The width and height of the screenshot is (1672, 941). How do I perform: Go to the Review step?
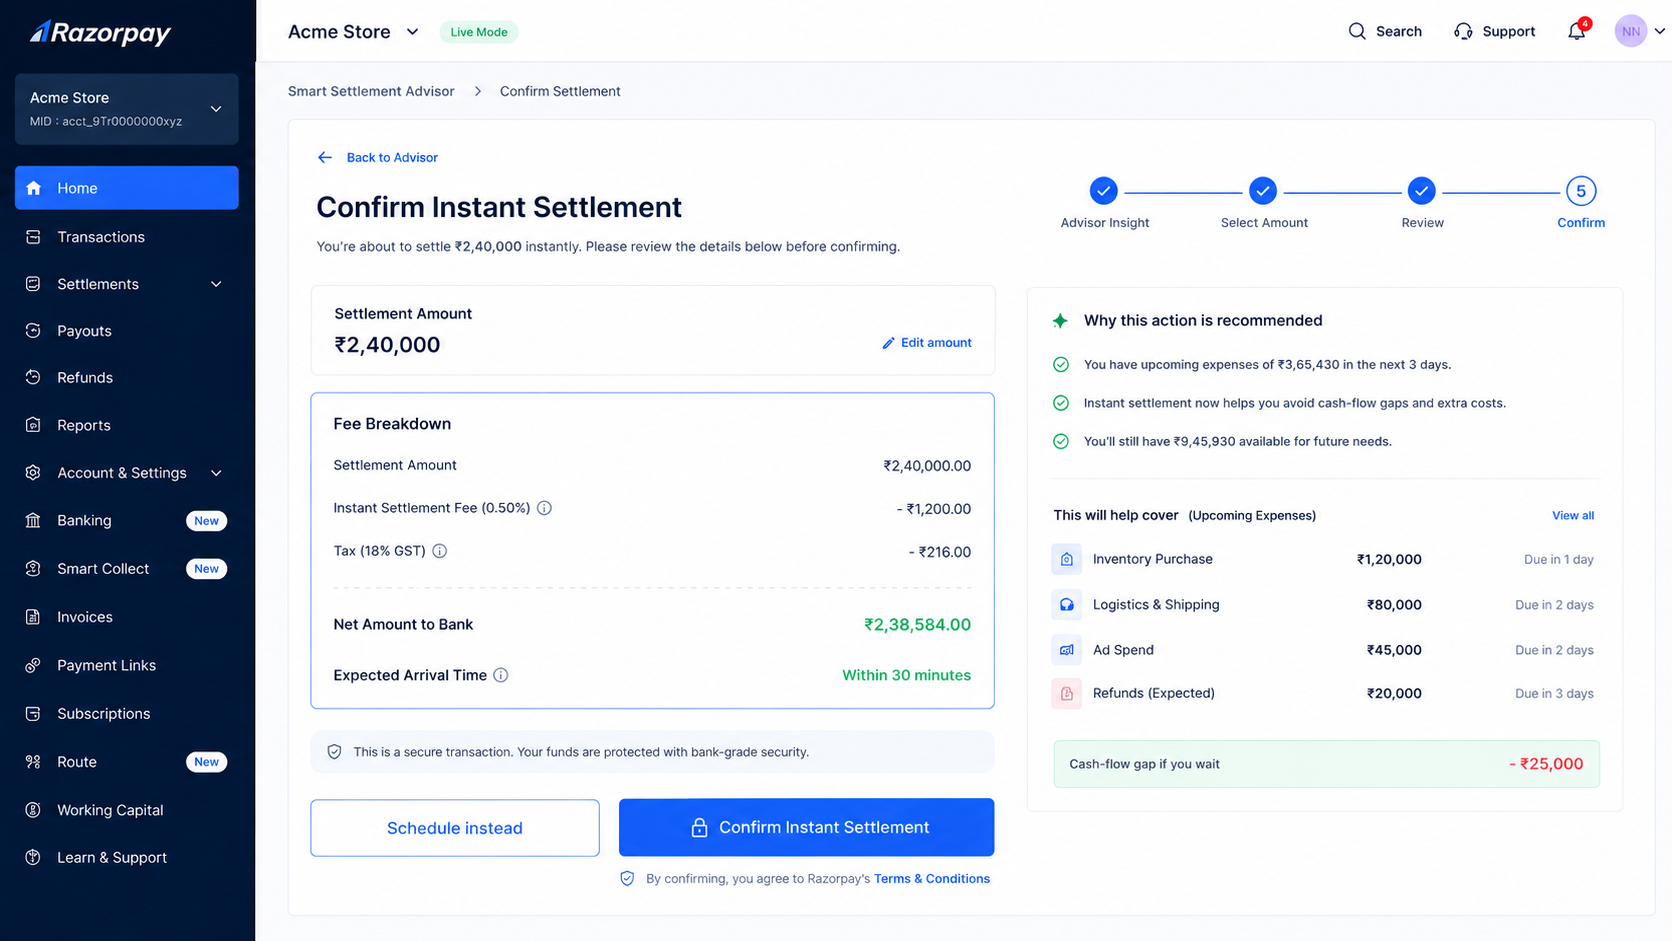1422,190
